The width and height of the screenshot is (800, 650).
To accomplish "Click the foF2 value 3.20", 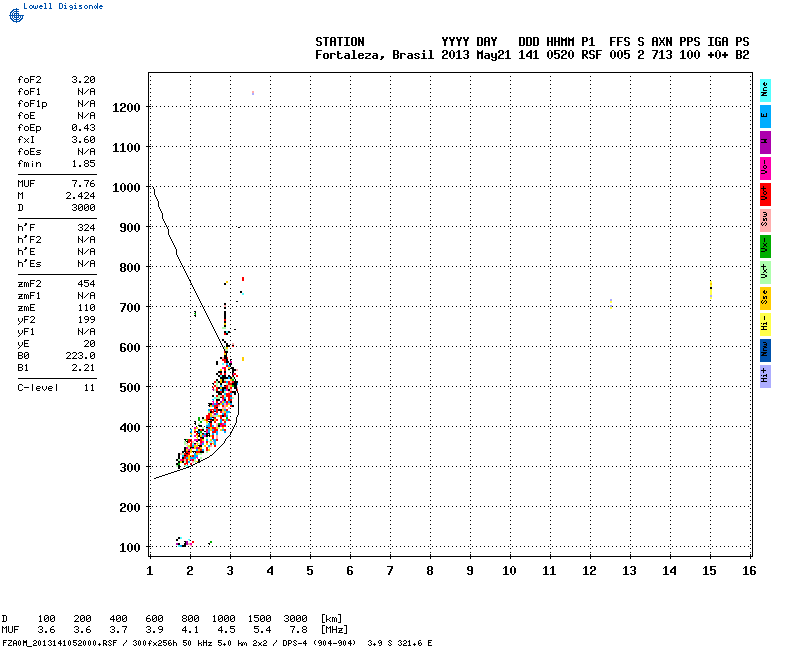I will [x=83, y=80].
